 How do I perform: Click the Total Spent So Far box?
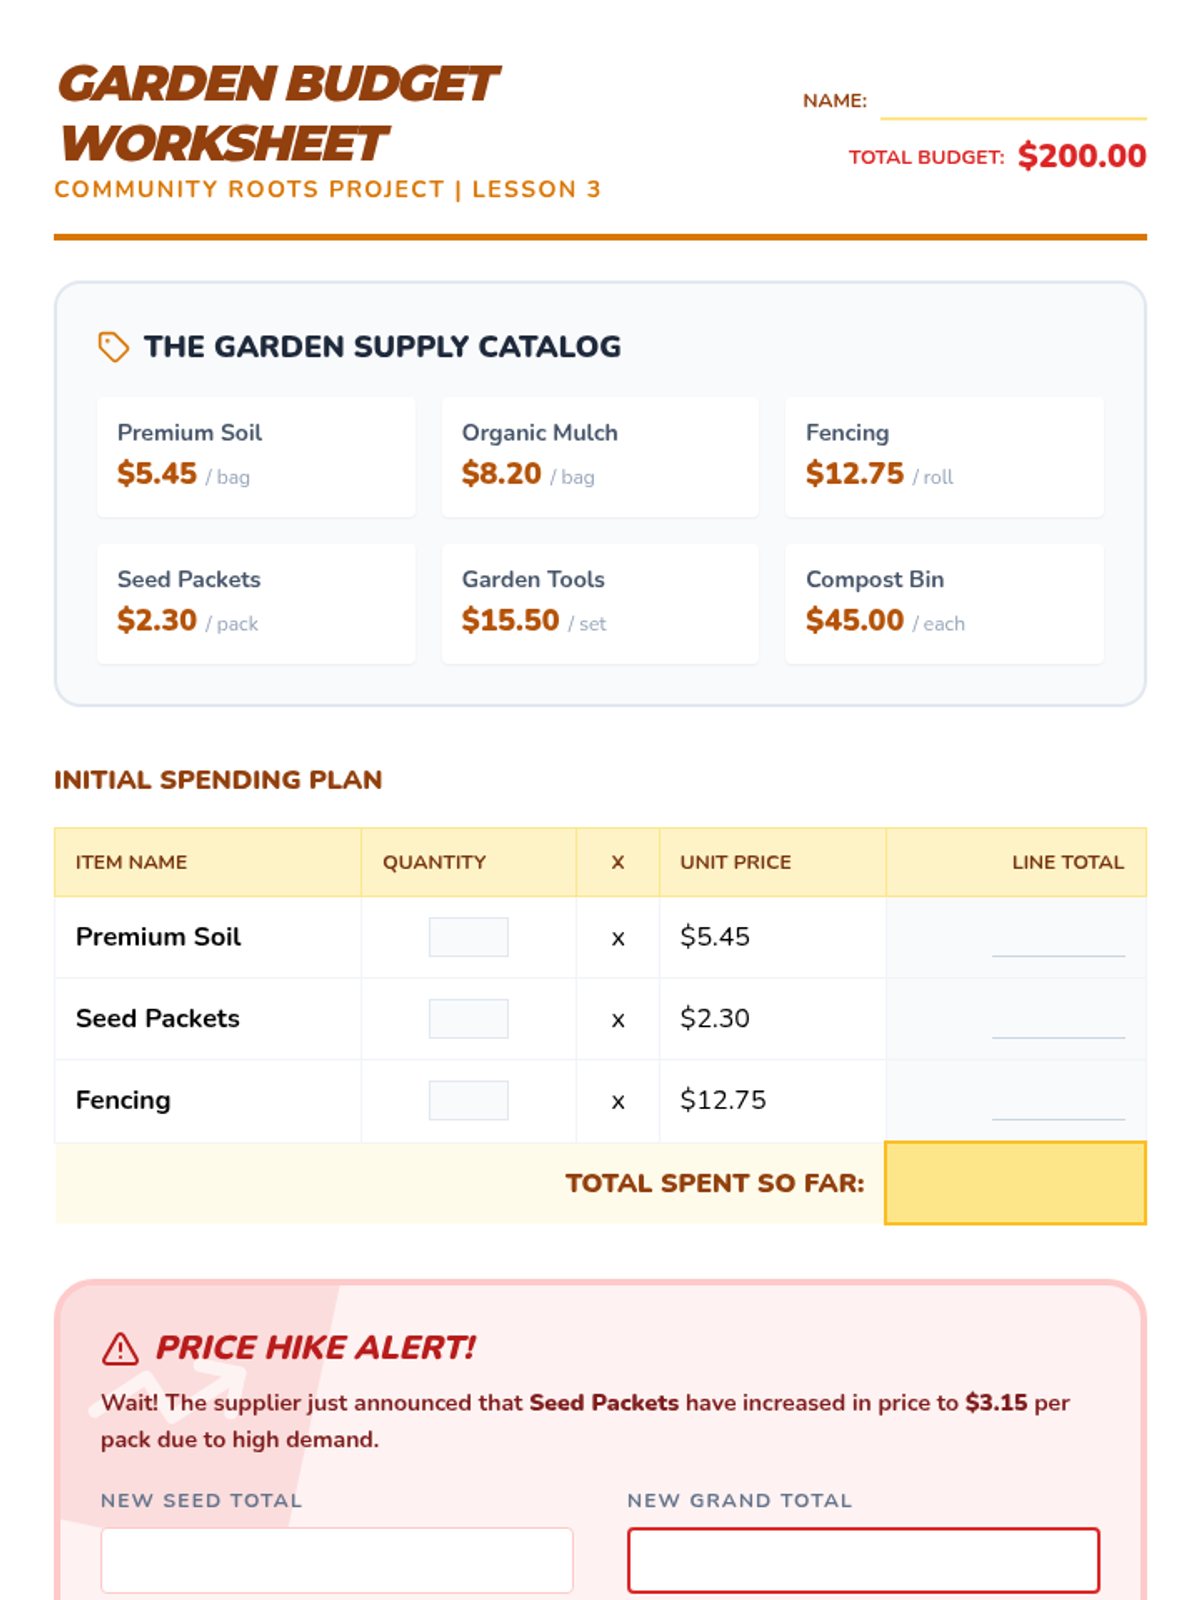1015,1183
